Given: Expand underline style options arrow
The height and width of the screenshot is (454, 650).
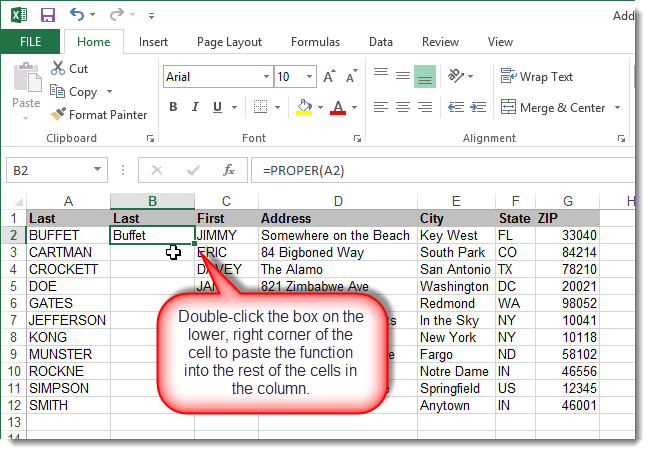Looking at the screenshot, I should click(235, 107).
